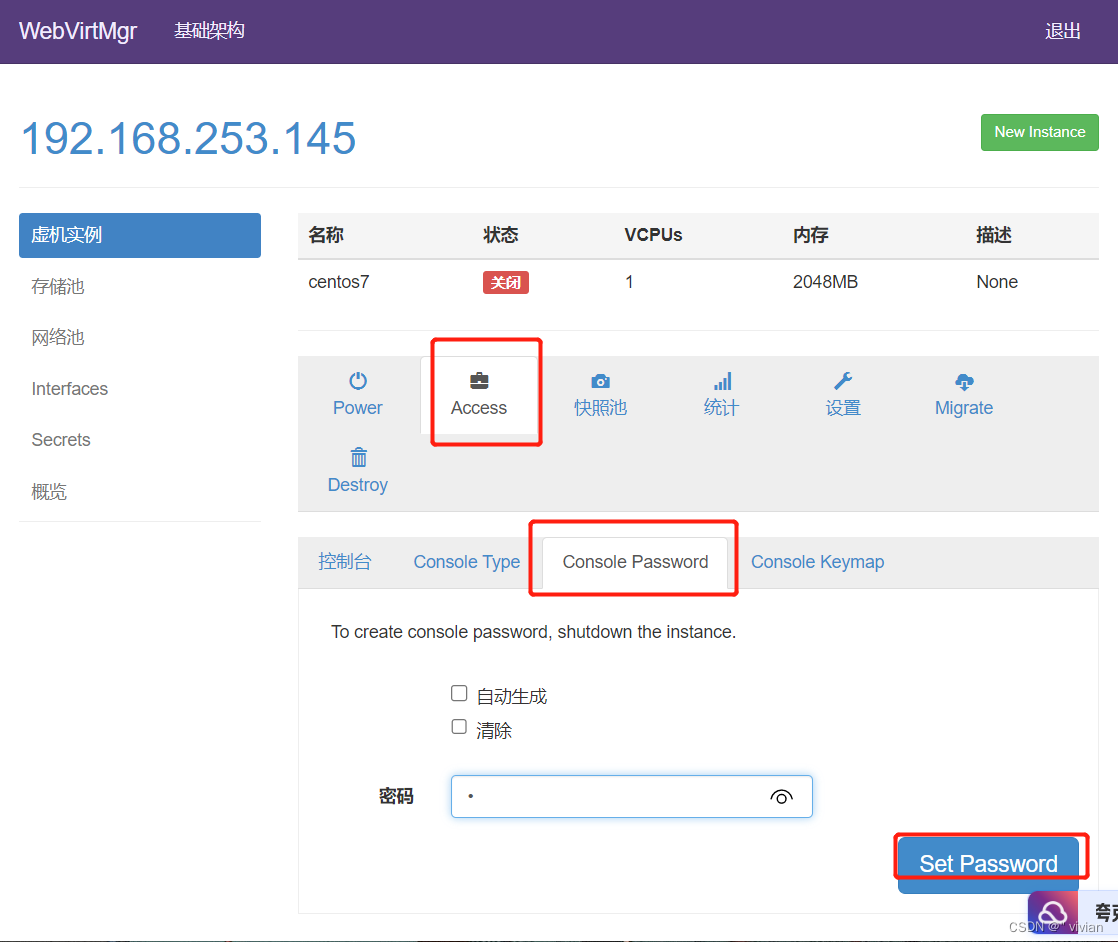Image resolution: width=1118 pixels, height=942 pixels.
Task: Click the 192.168.253.145 host heading
Action: (x=188, y=138)
